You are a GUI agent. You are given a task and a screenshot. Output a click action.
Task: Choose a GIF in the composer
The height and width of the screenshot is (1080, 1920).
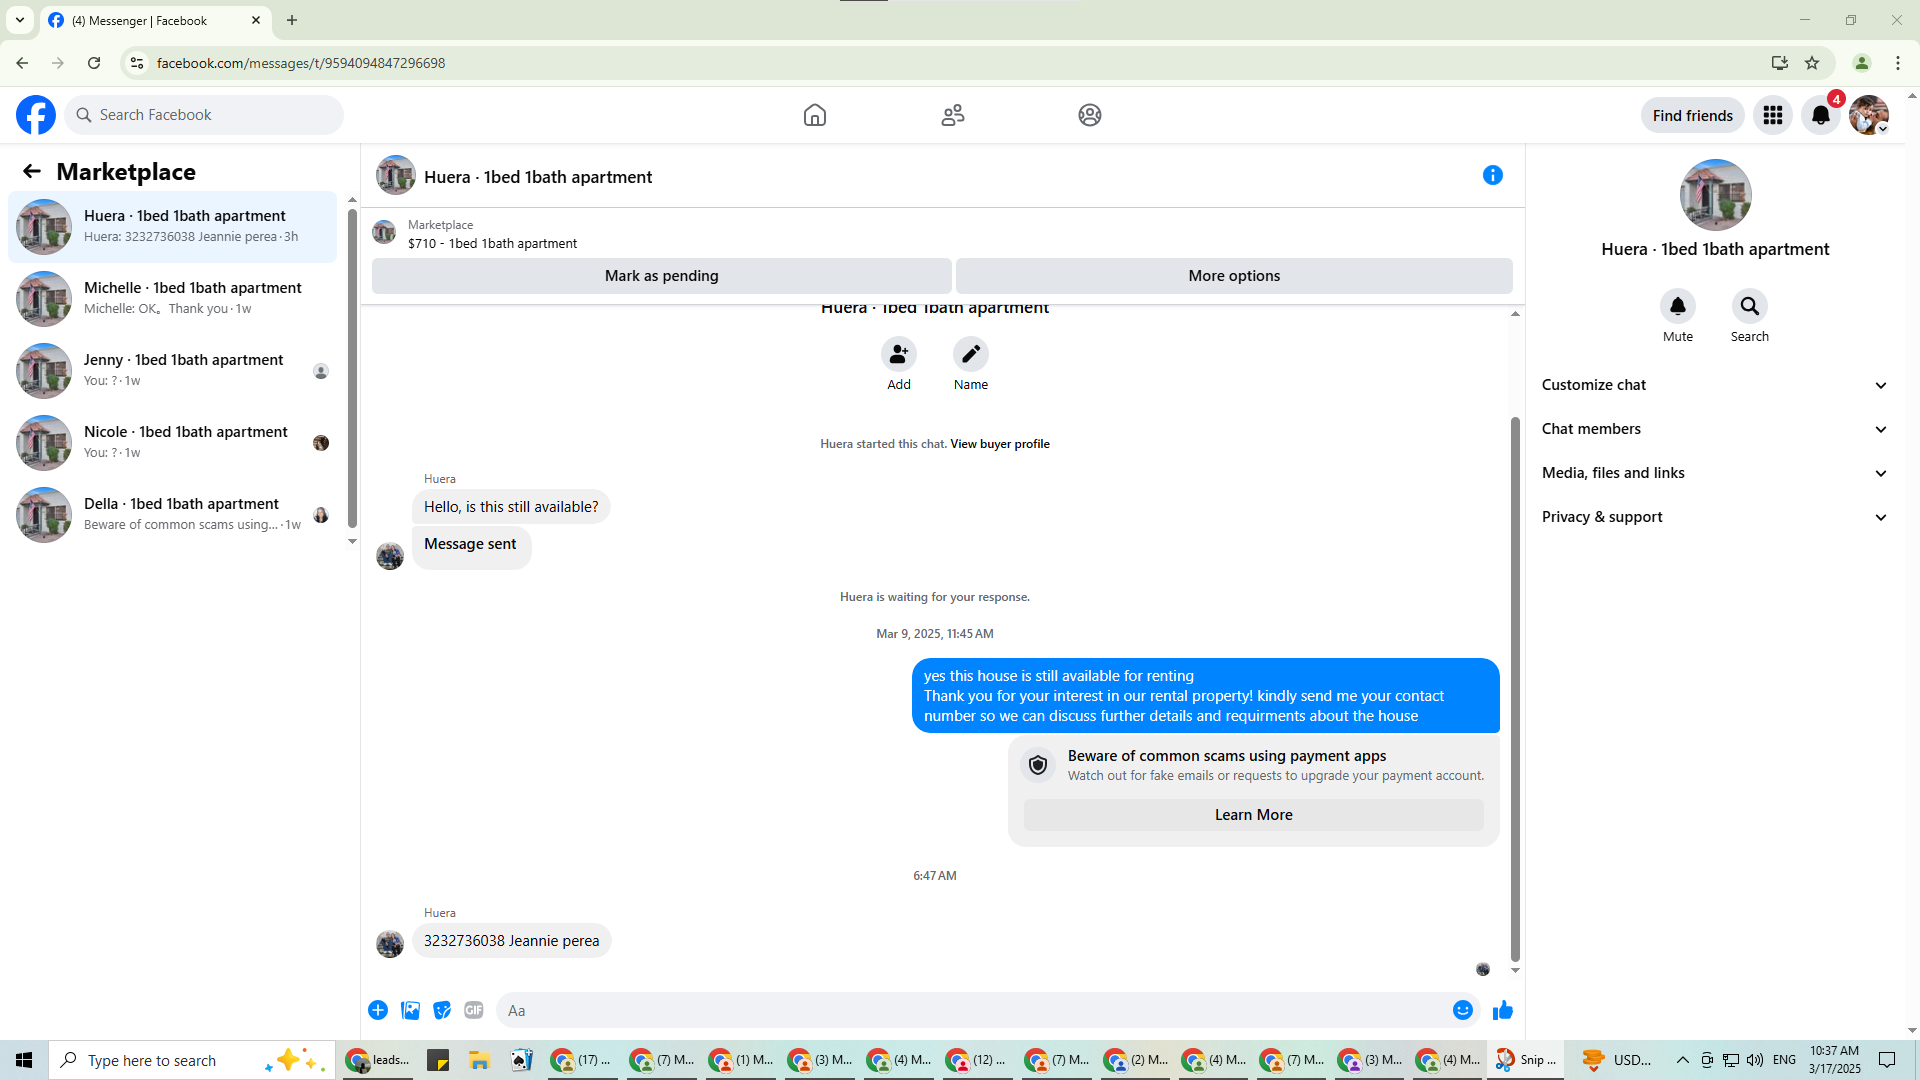tap(474, 1010)
